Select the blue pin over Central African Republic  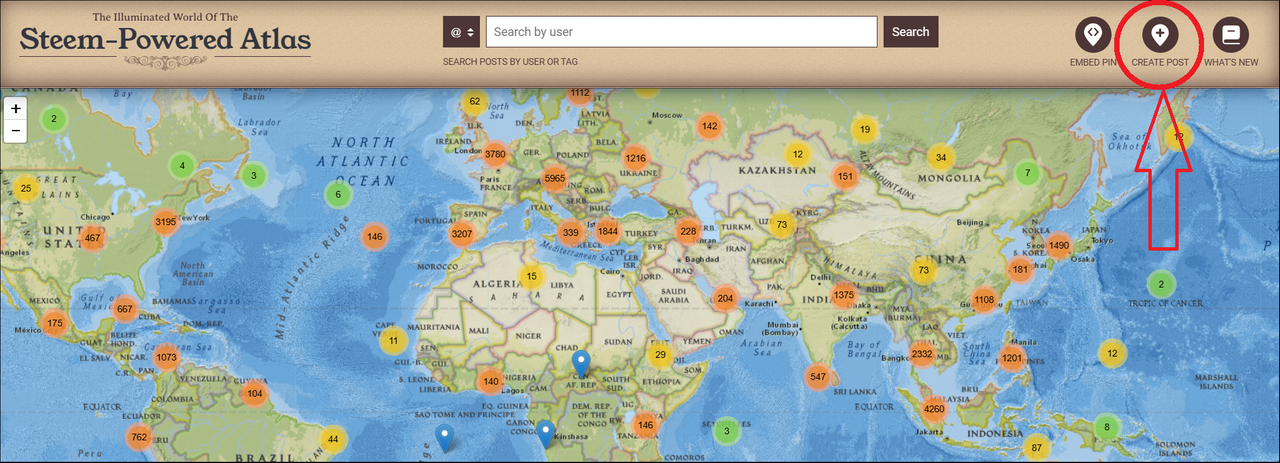point(580,364)
